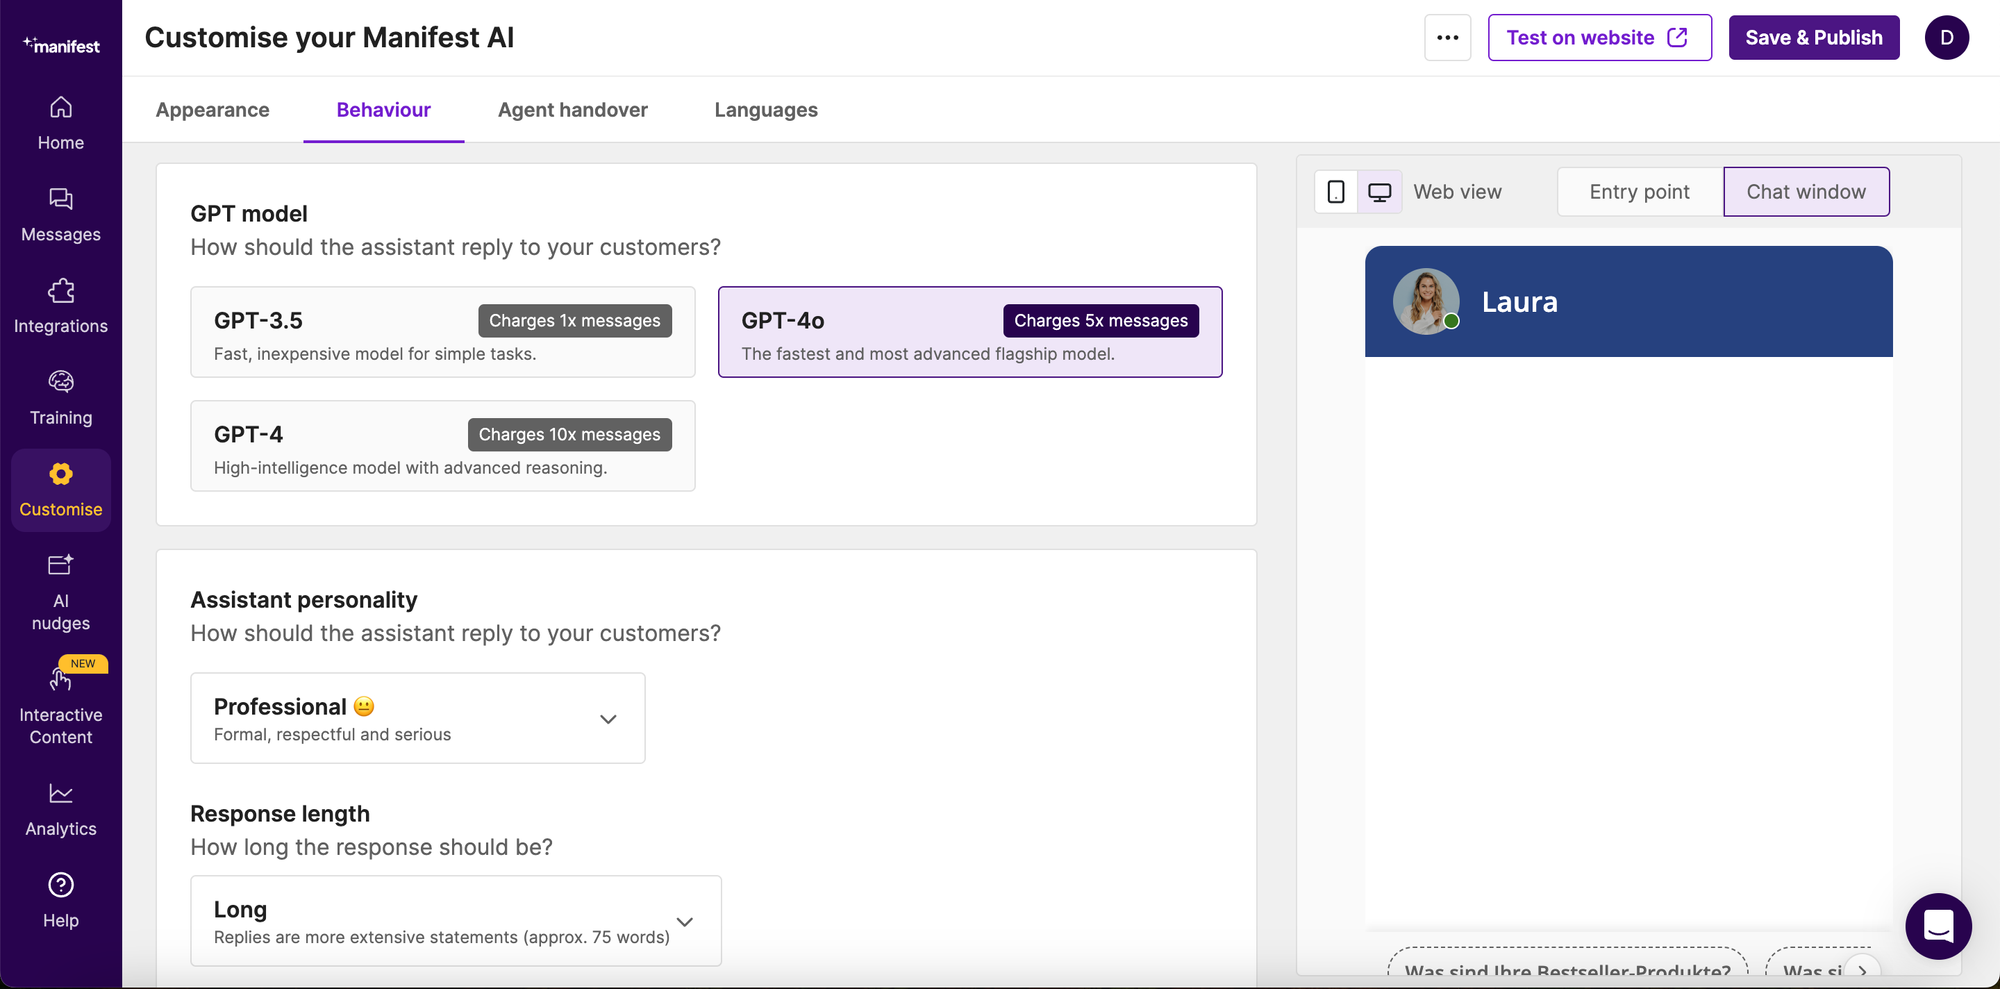Click the Laura name in chat header
Image resolution: width=2000 pixels, height=989 pixels.
tap(1520, 302)
